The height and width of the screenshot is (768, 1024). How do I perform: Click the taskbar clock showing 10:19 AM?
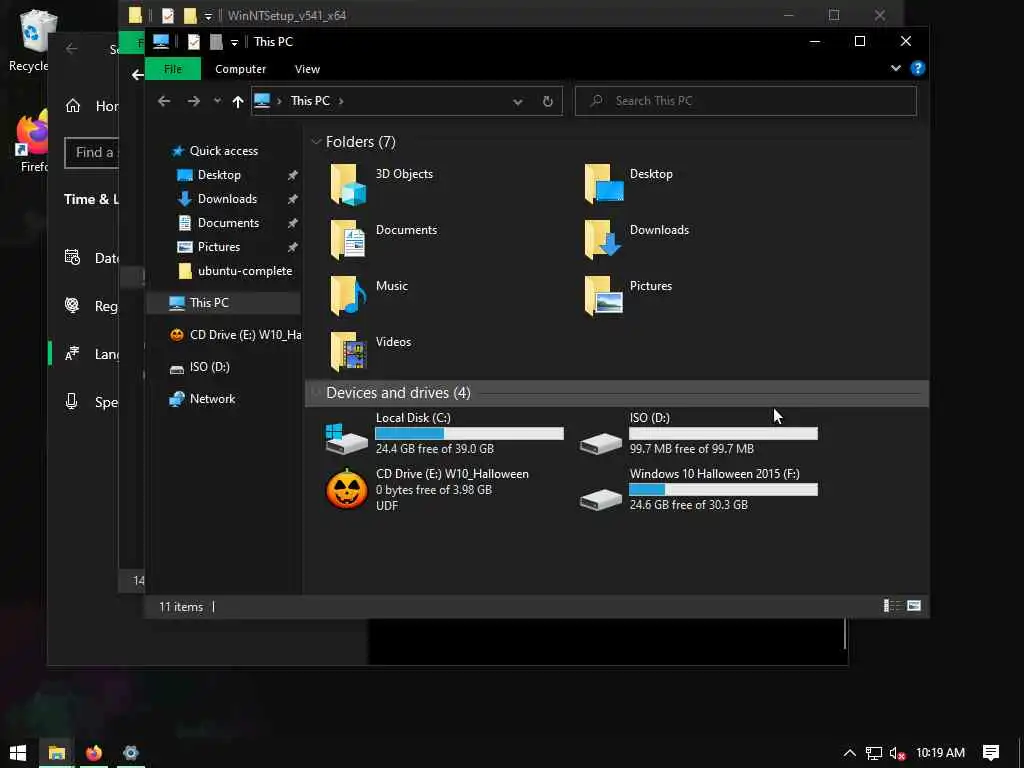940,753
